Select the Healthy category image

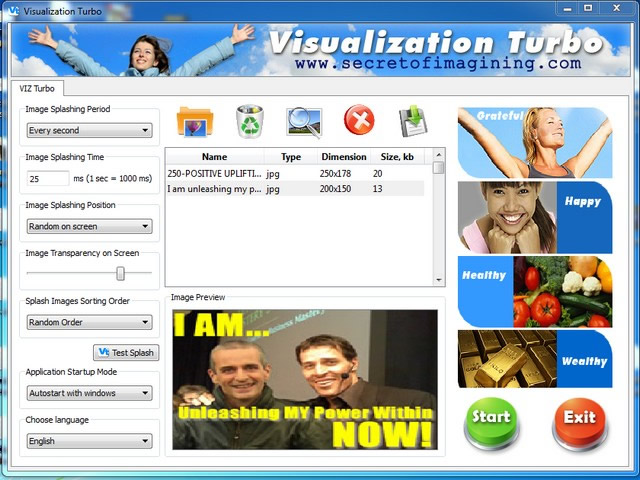click(535, 292)
